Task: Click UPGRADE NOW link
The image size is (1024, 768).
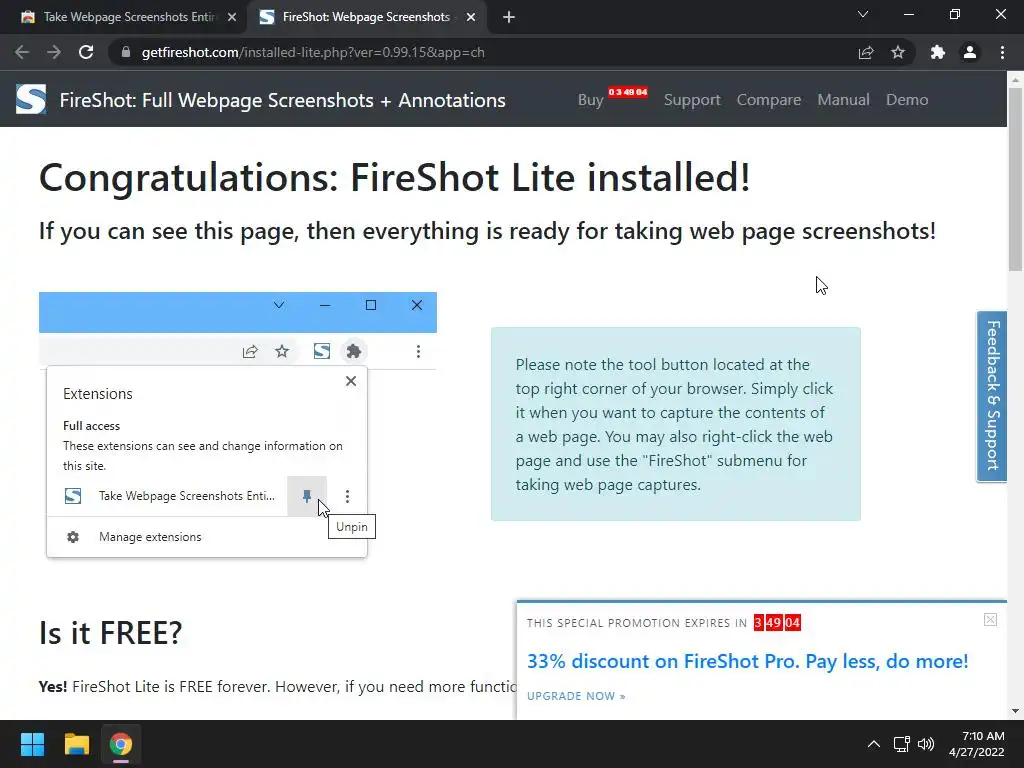Action: pyautogui.click(x=576, y=696)
